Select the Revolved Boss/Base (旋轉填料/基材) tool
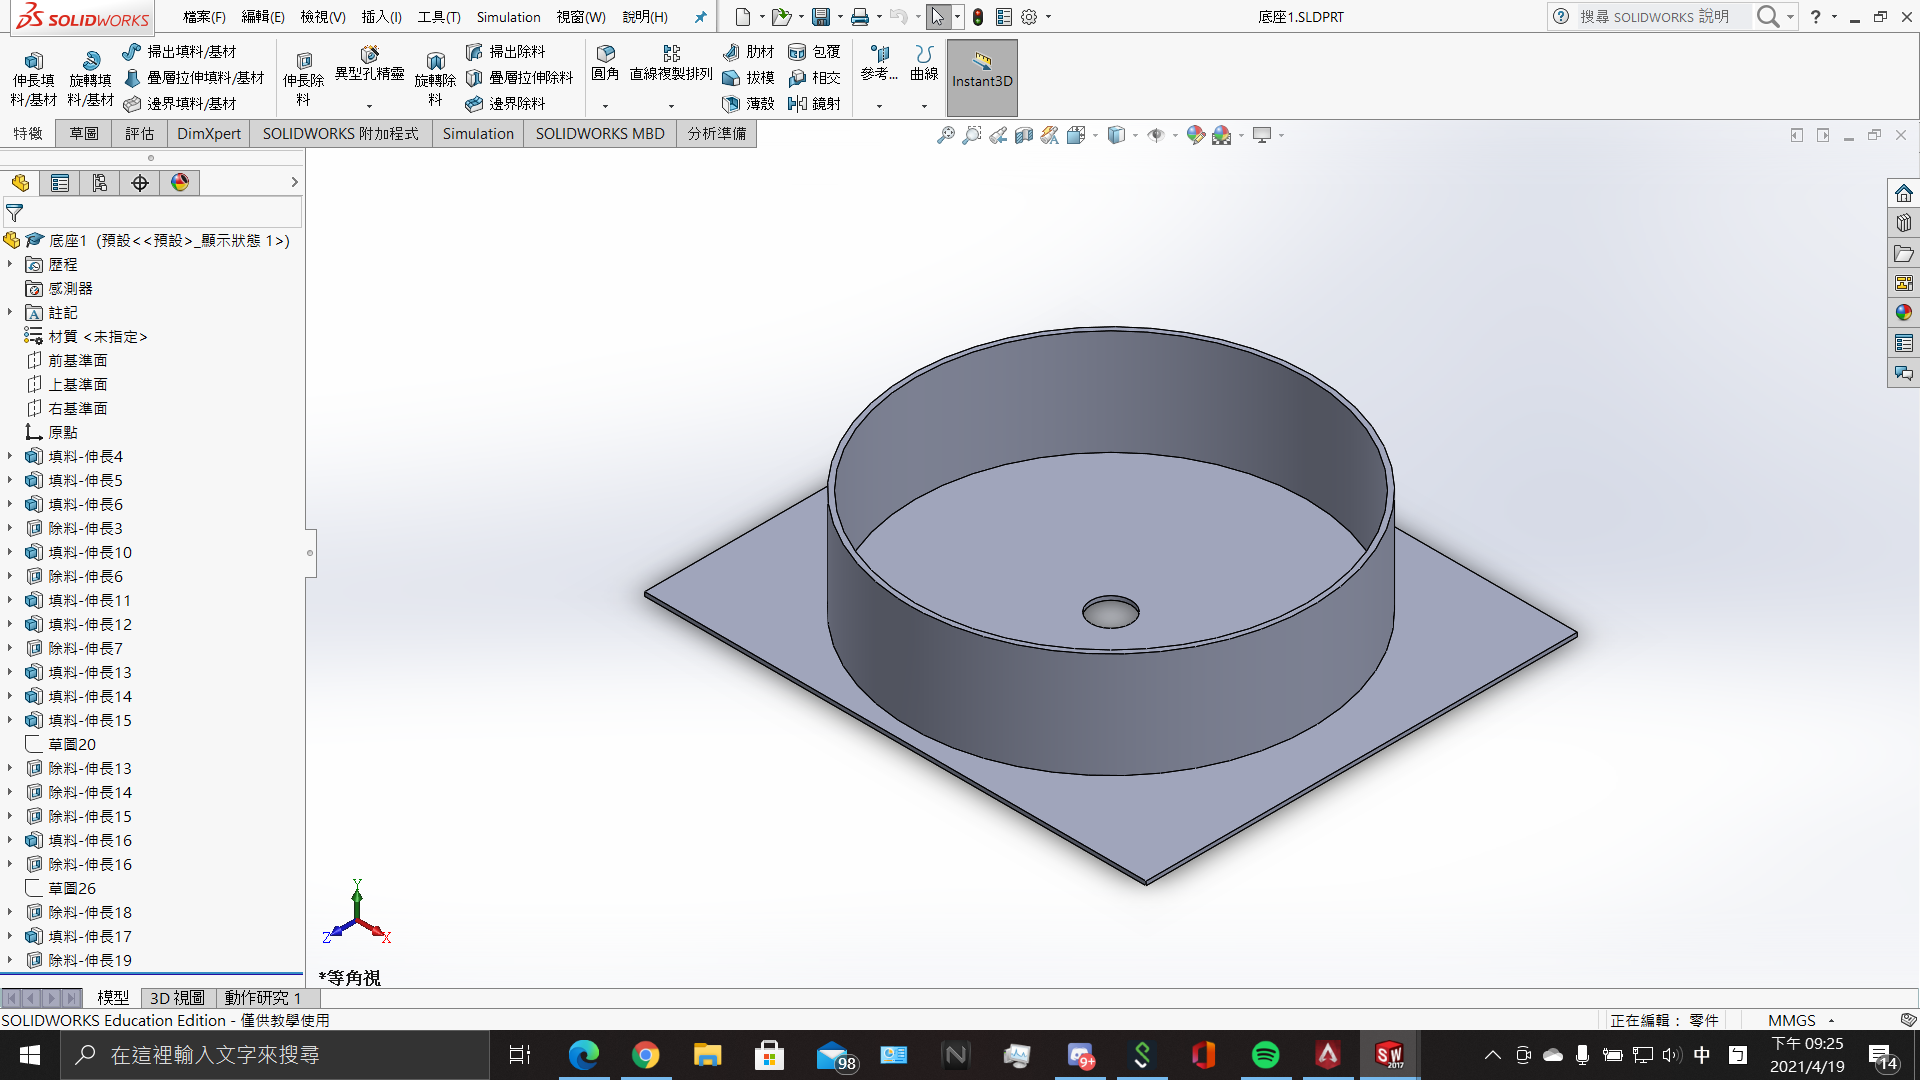This screenshot has height=1080, width=1920. point(90,62)
